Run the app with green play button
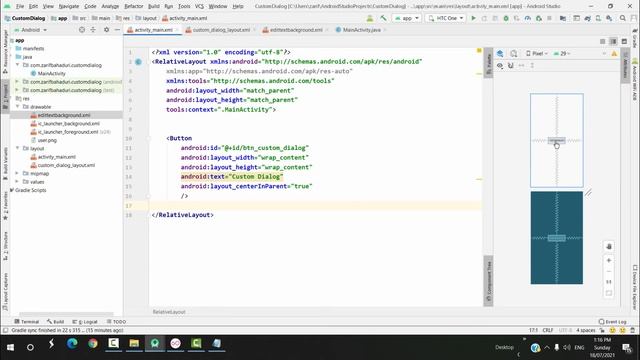The image size is (640, 360). pyautogui.click(x=473, y=18)
